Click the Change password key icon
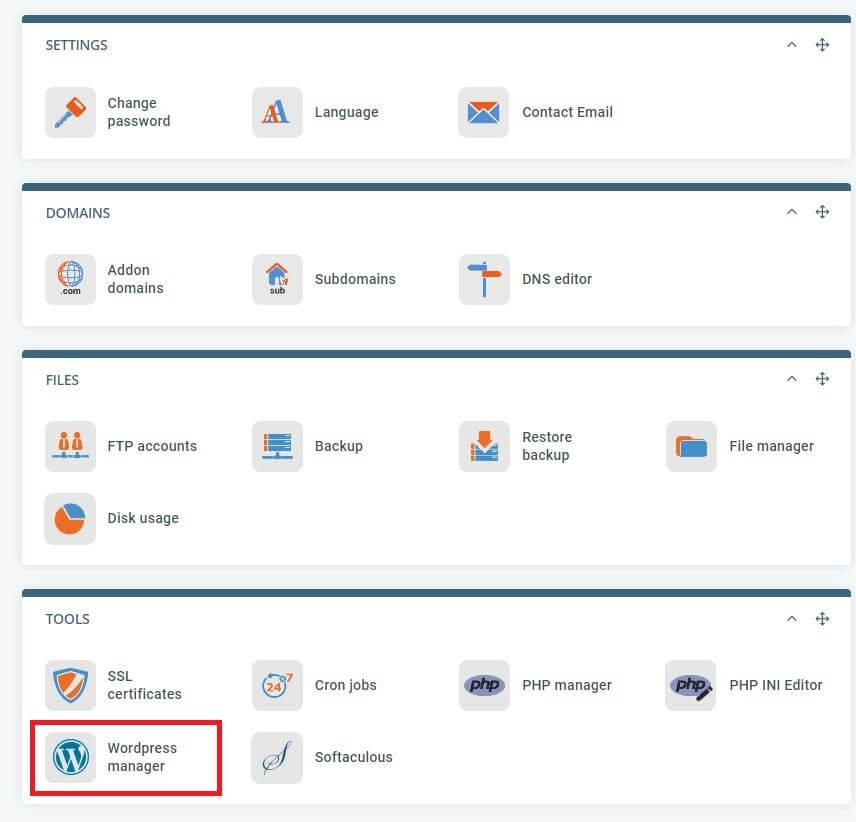 coord(70,113)
